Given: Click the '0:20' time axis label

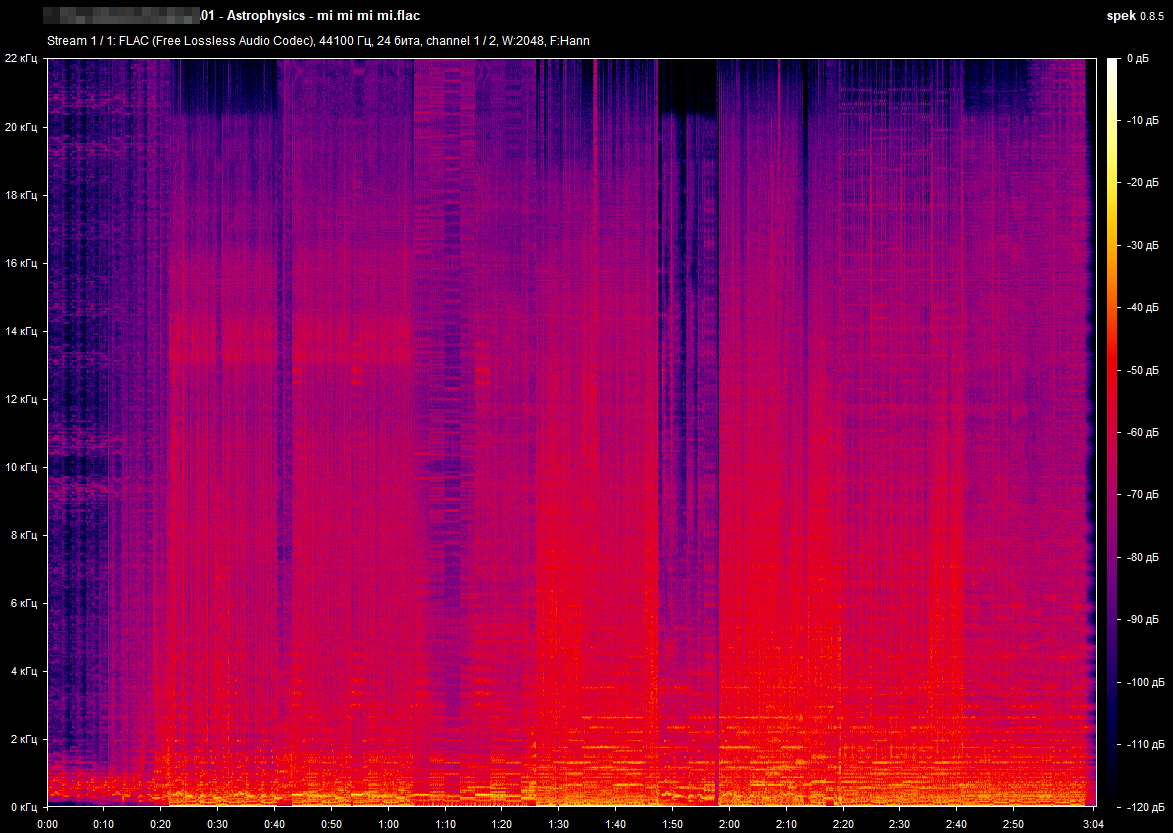Looking at the screenshot, I should coord(161,824).
